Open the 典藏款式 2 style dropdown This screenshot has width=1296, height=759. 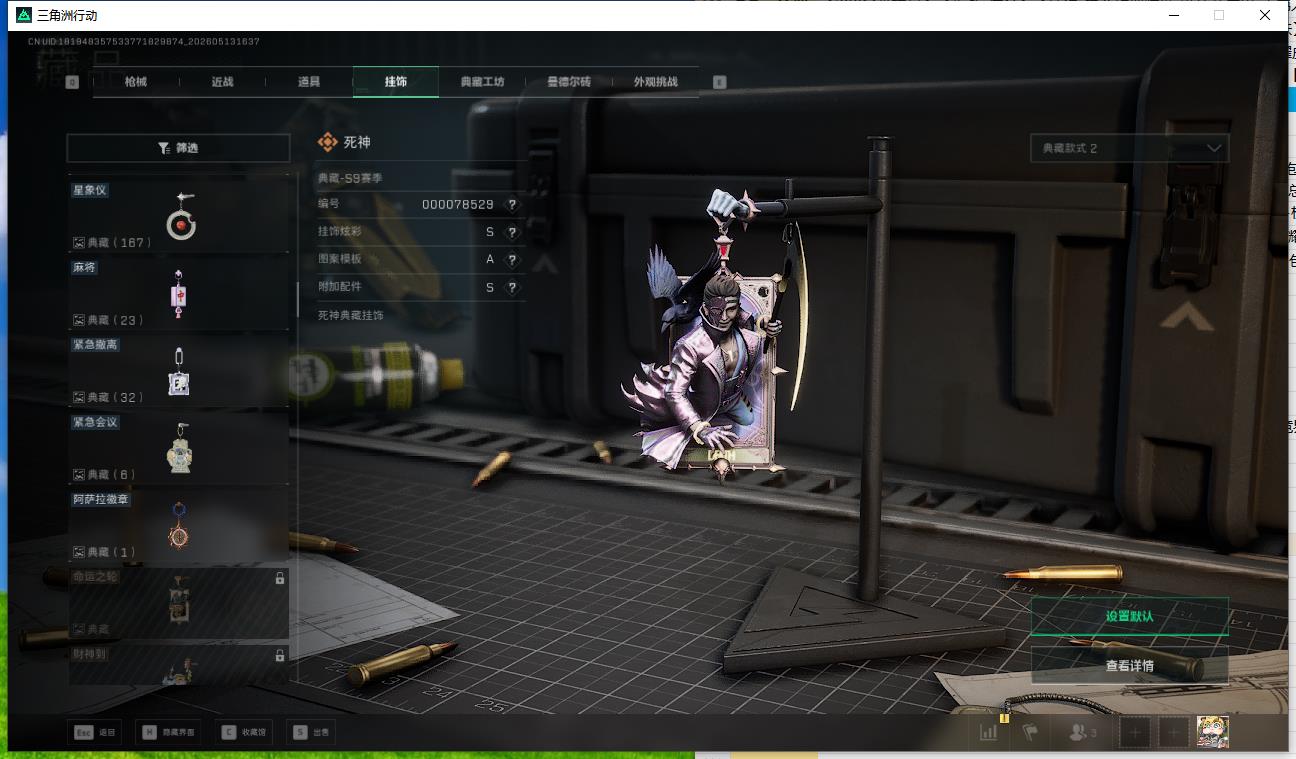(1130, 148)
